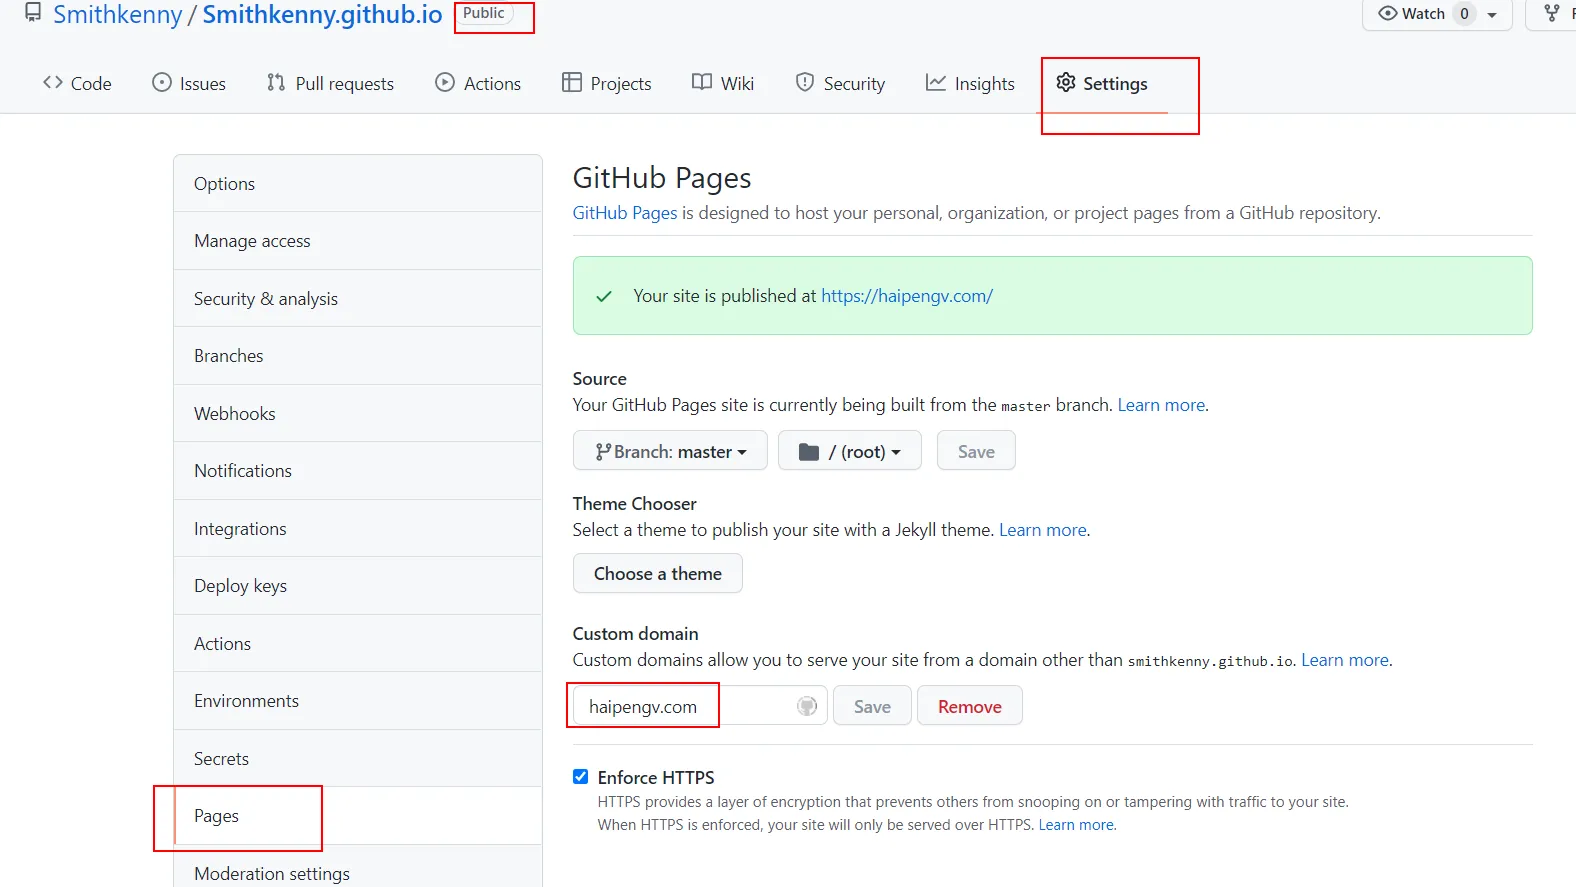This screenshot has height=887, width=1576.
Task: Click the Code tab angle-brackets icon
Action: tap(53, 83)
